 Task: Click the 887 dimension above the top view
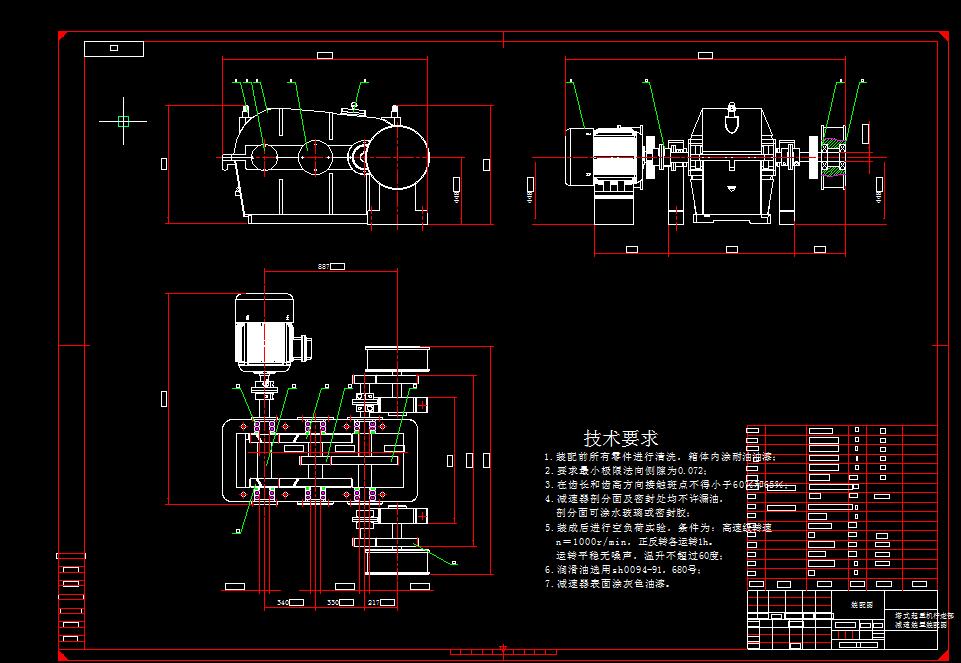click(x=323, y=265)
